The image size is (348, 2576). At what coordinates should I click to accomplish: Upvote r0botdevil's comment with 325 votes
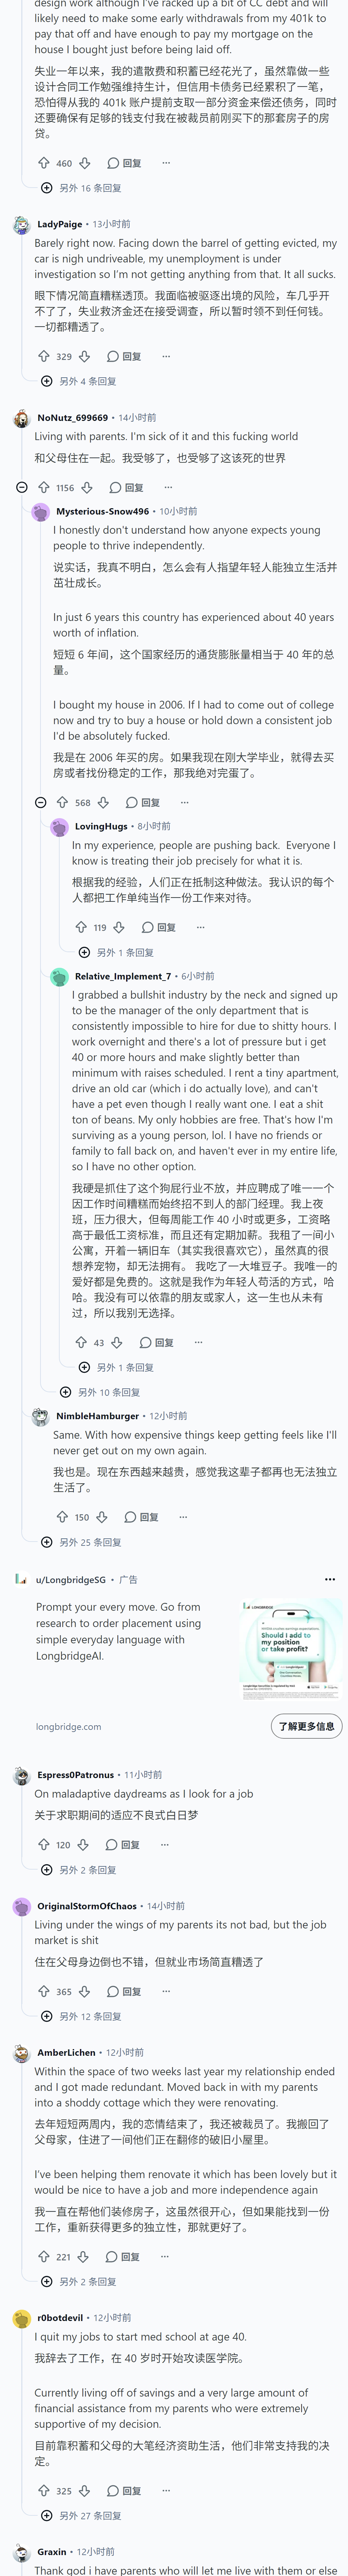coord(43,2490)
